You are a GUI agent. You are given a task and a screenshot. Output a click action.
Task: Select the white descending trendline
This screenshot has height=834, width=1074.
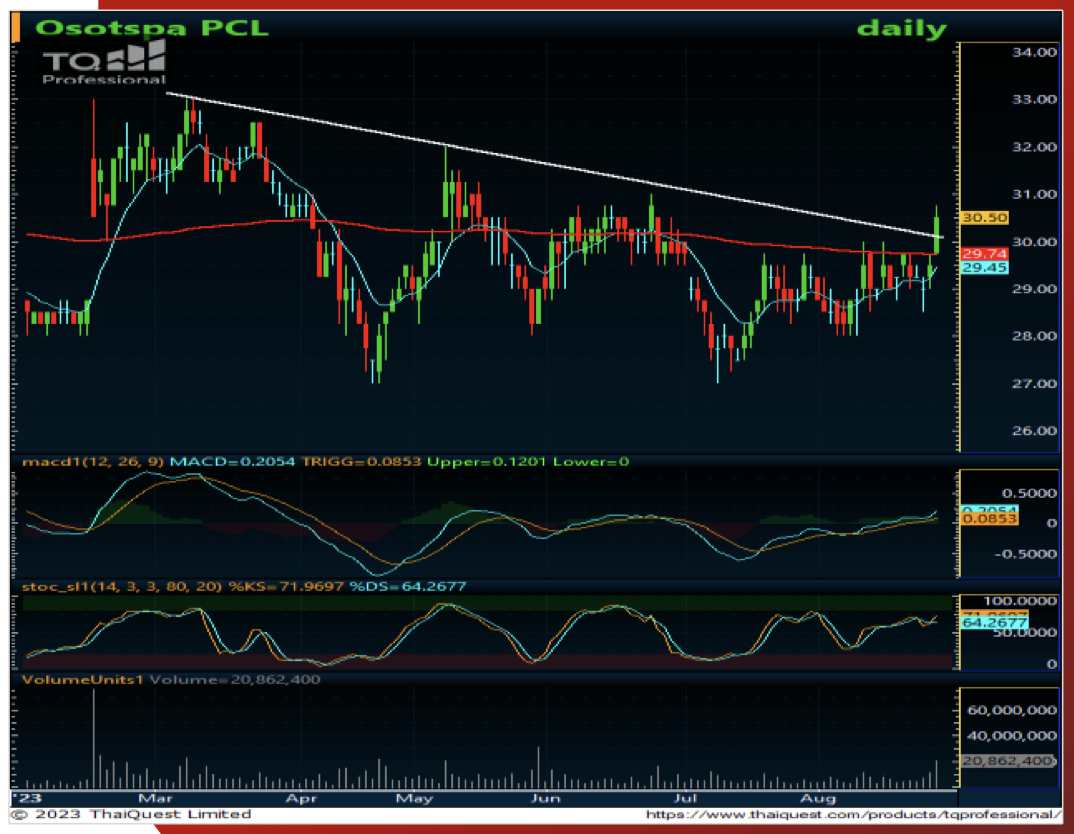pos(555,166)
